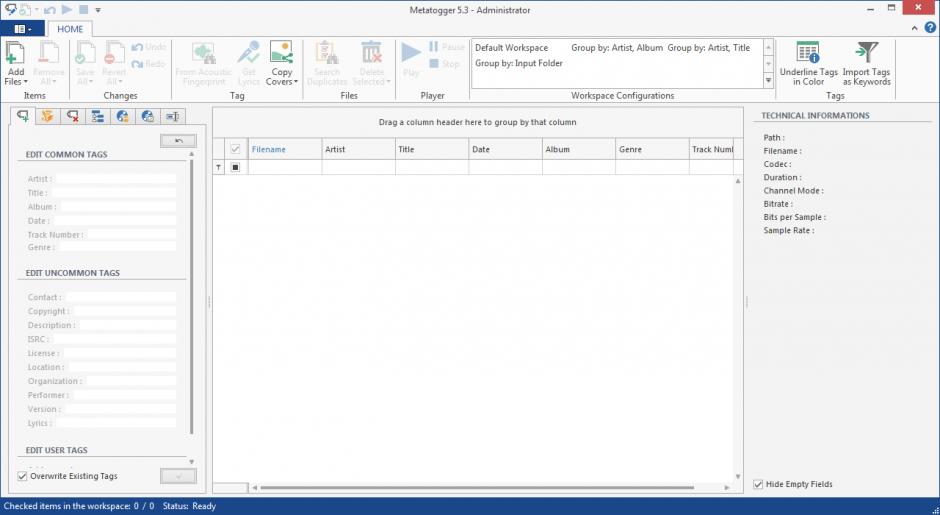Click the Get Lyrics microphone icon

click(248, 53)
